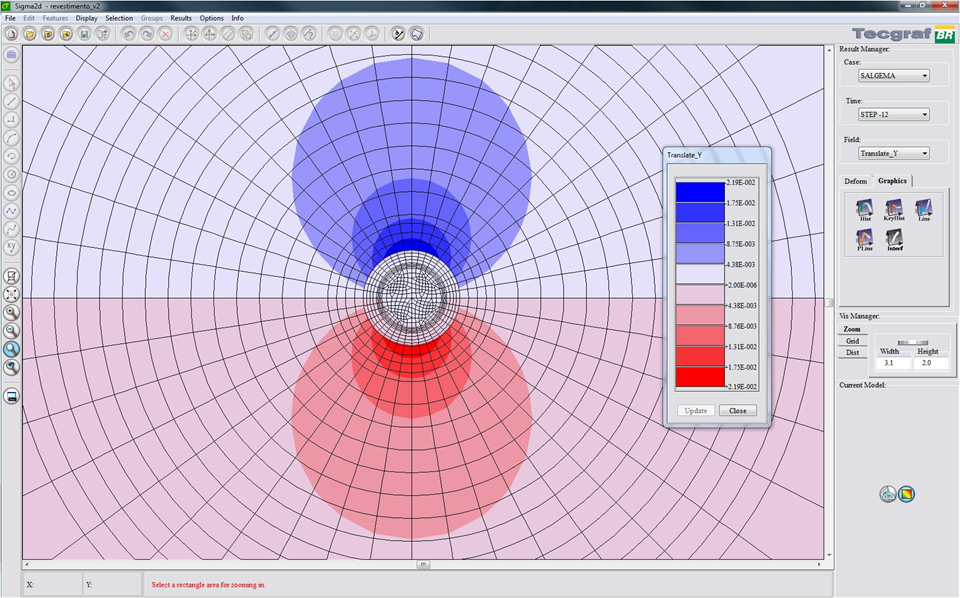Click the white middle legend color band

click(700, 274)
